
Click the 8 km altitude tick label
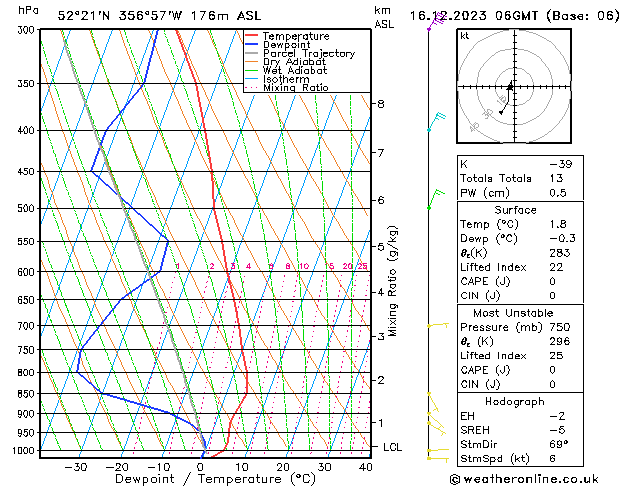(x=381, y=104)
